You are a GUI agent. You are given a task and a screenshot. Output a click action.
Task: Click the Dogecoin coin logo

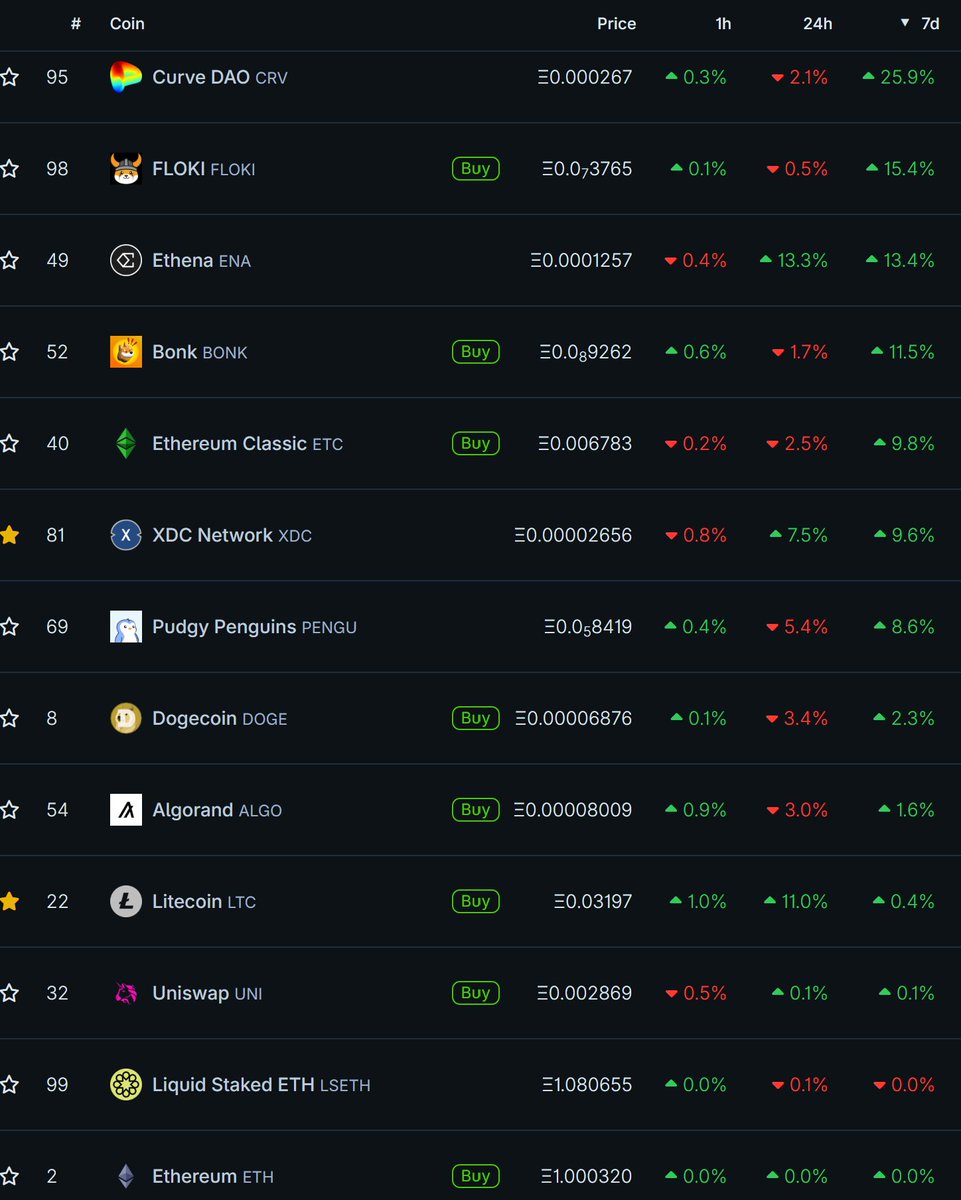pos(126,718)
